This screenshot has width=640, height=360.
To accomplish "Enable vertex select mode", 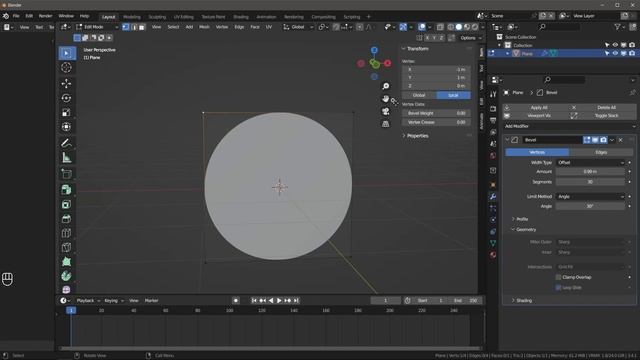I will [x=126, y=27].
